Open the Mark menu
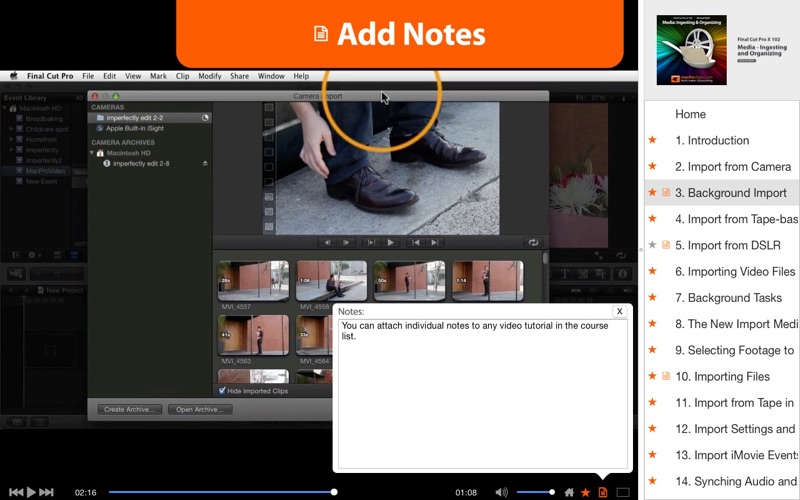The width and height of the screenshot is (800, 500). 158,76
